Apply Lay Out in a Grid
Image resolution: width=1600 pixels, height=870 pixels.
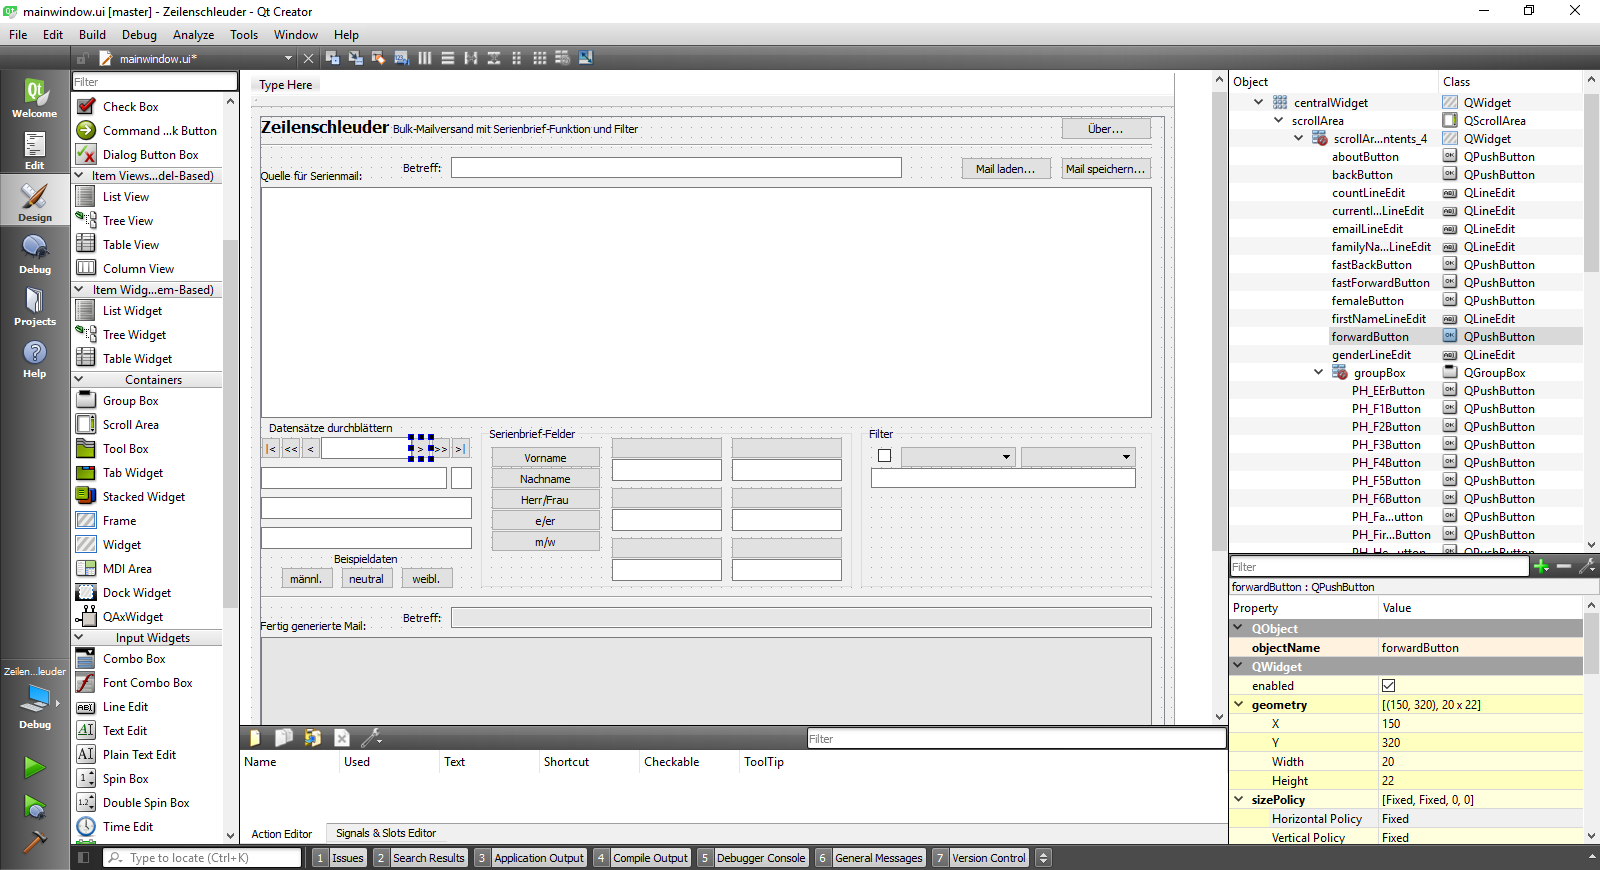(x=539, y=58)
